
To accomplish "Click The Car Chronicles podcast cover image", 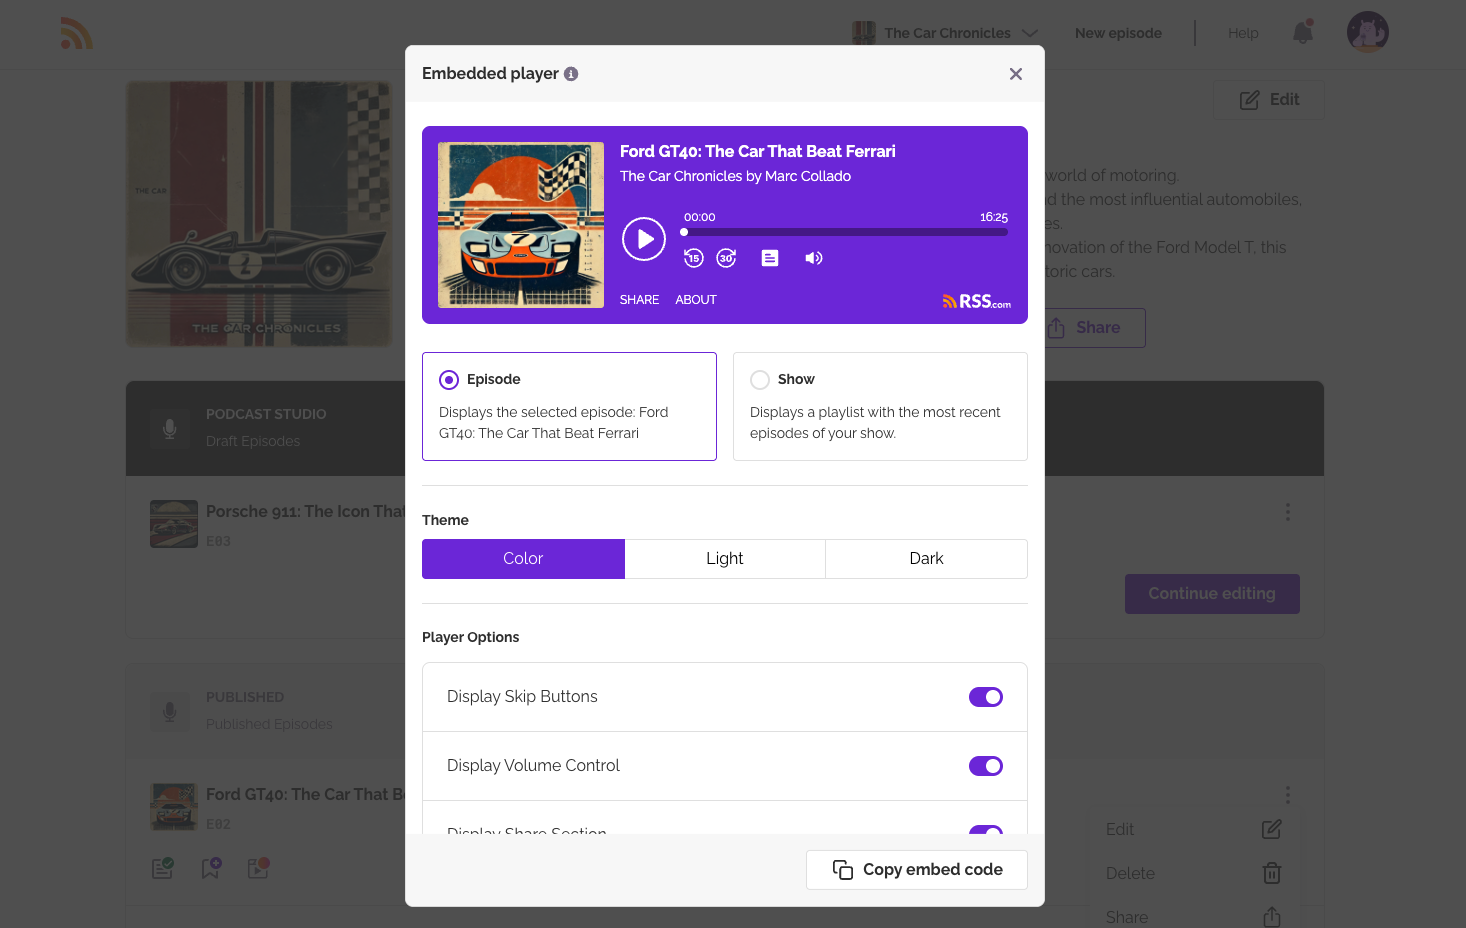I will point(259,214).
